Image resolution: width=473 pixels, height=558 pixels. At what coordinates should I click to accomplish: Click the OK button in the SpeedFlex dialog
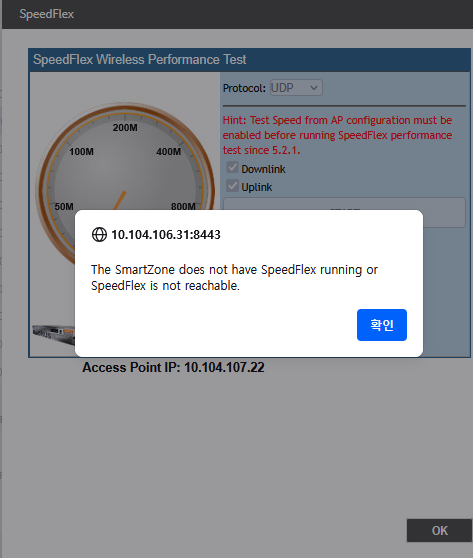tap(440, 530)
